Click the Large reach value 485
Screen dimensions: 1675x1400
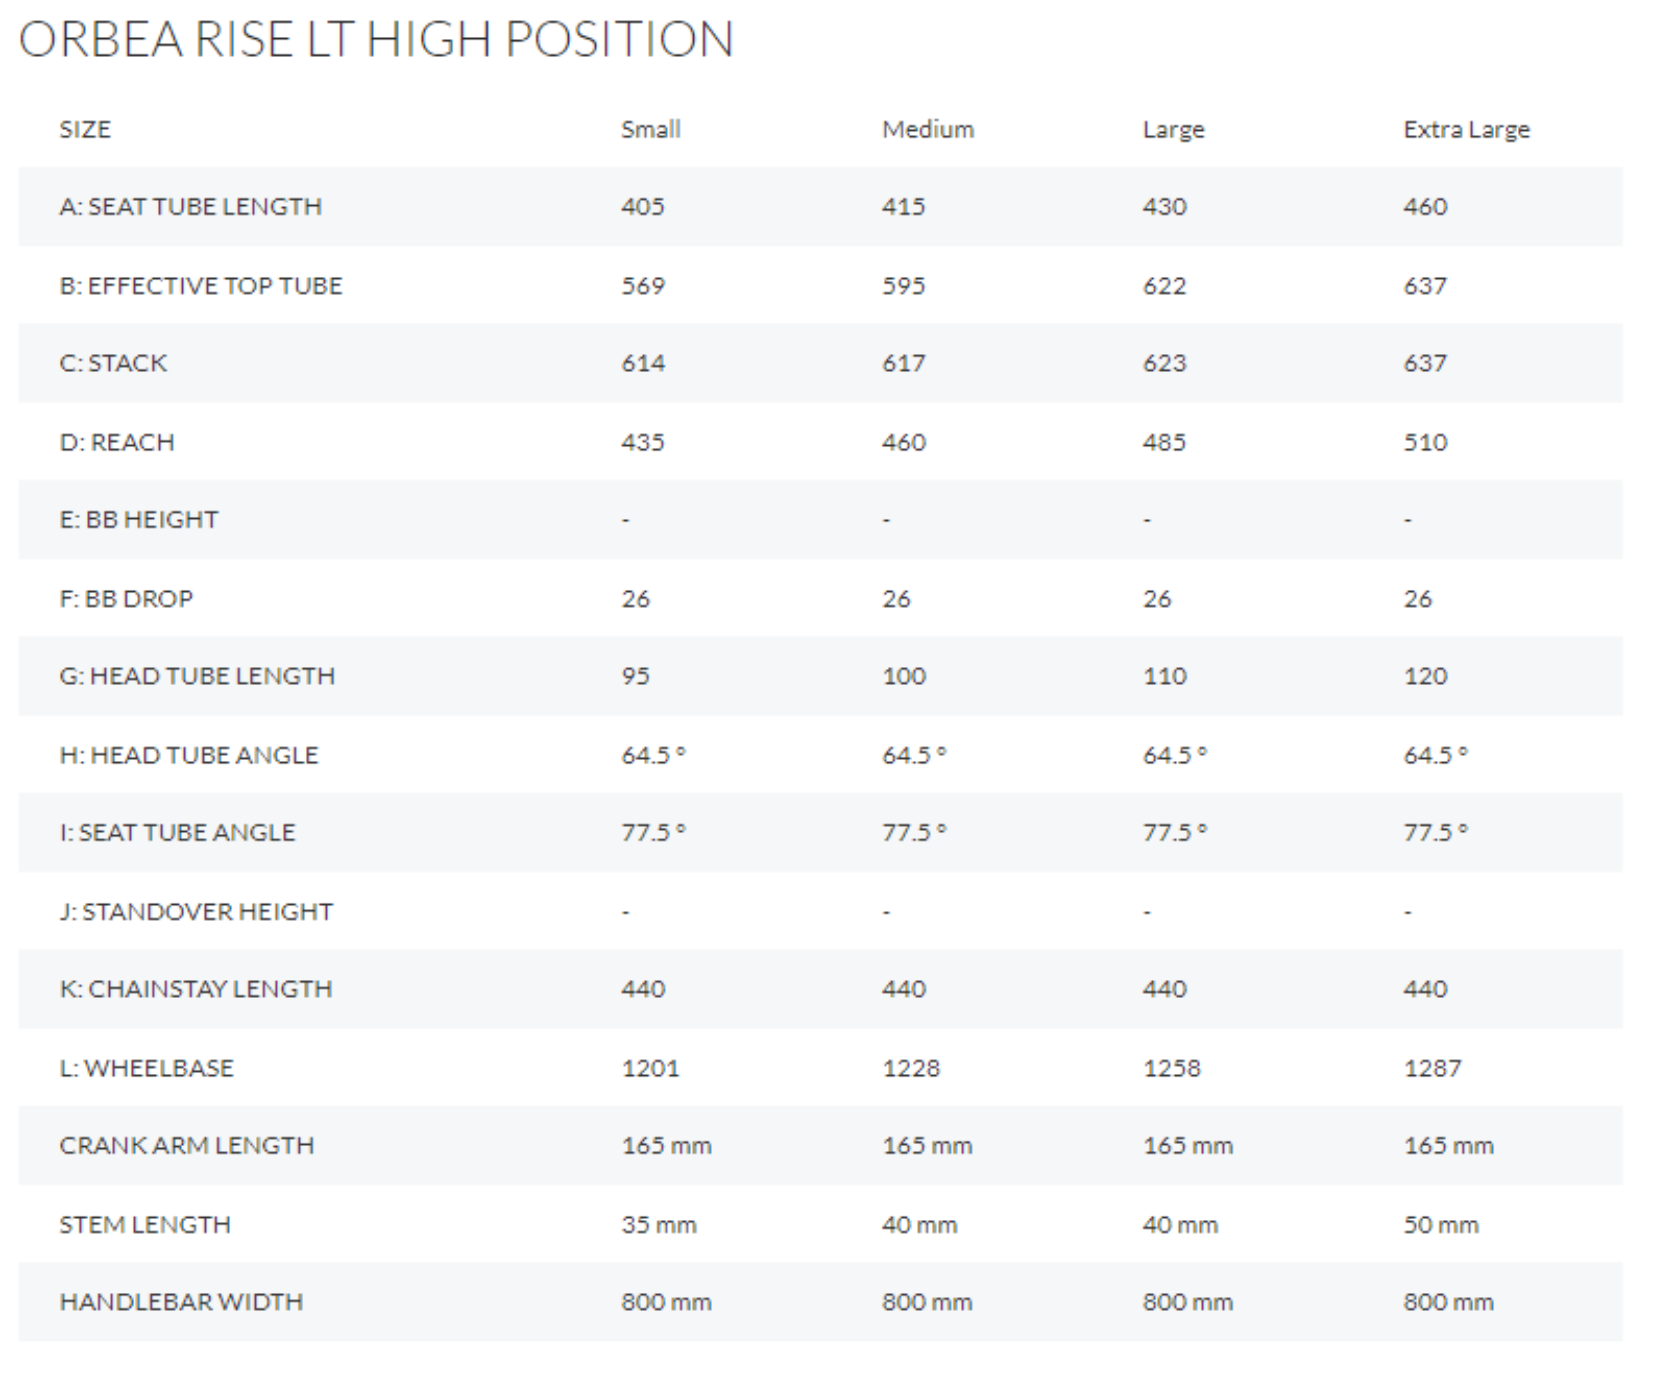(x=1164, y=442)
